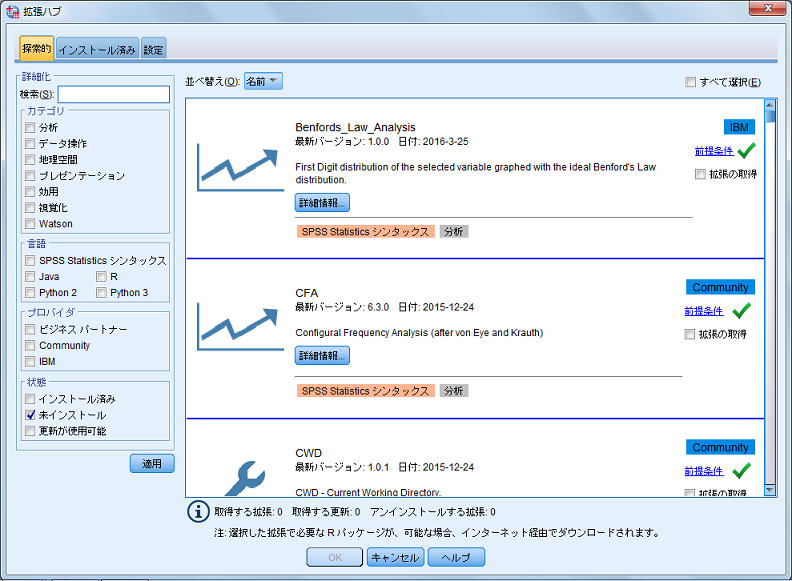Tick the Python 3 language filter
792x581 pixels.
[102, 293]
